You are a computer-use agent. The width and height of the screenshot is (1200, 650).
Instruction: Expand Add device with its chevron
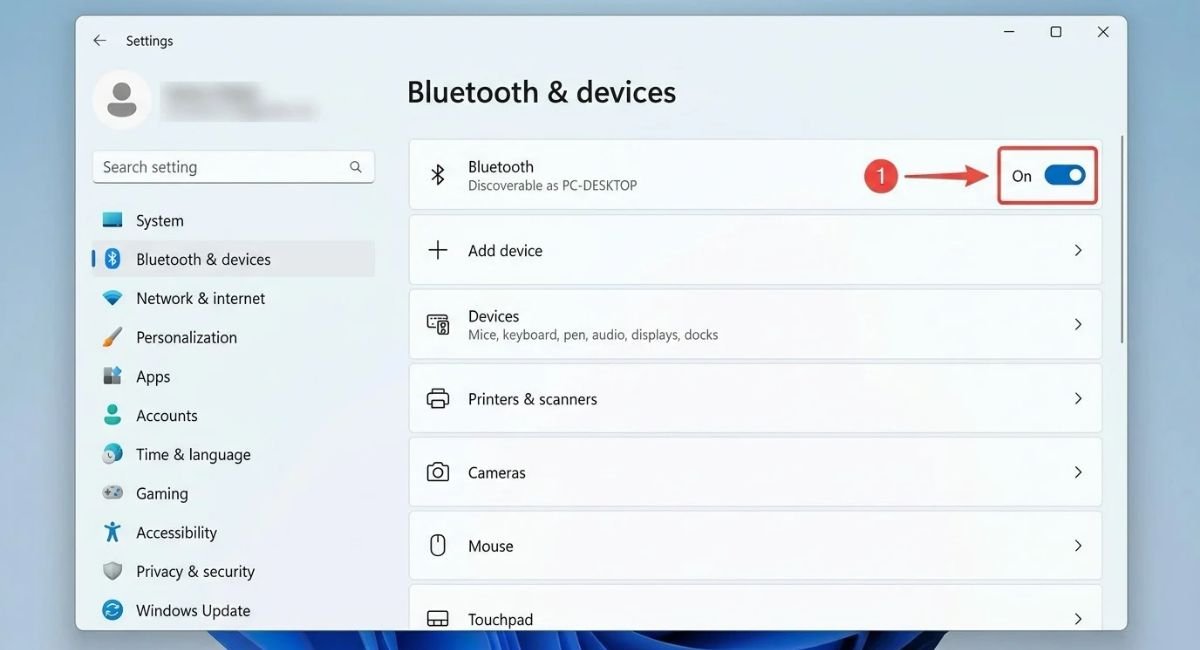(x=1078, y=250)
